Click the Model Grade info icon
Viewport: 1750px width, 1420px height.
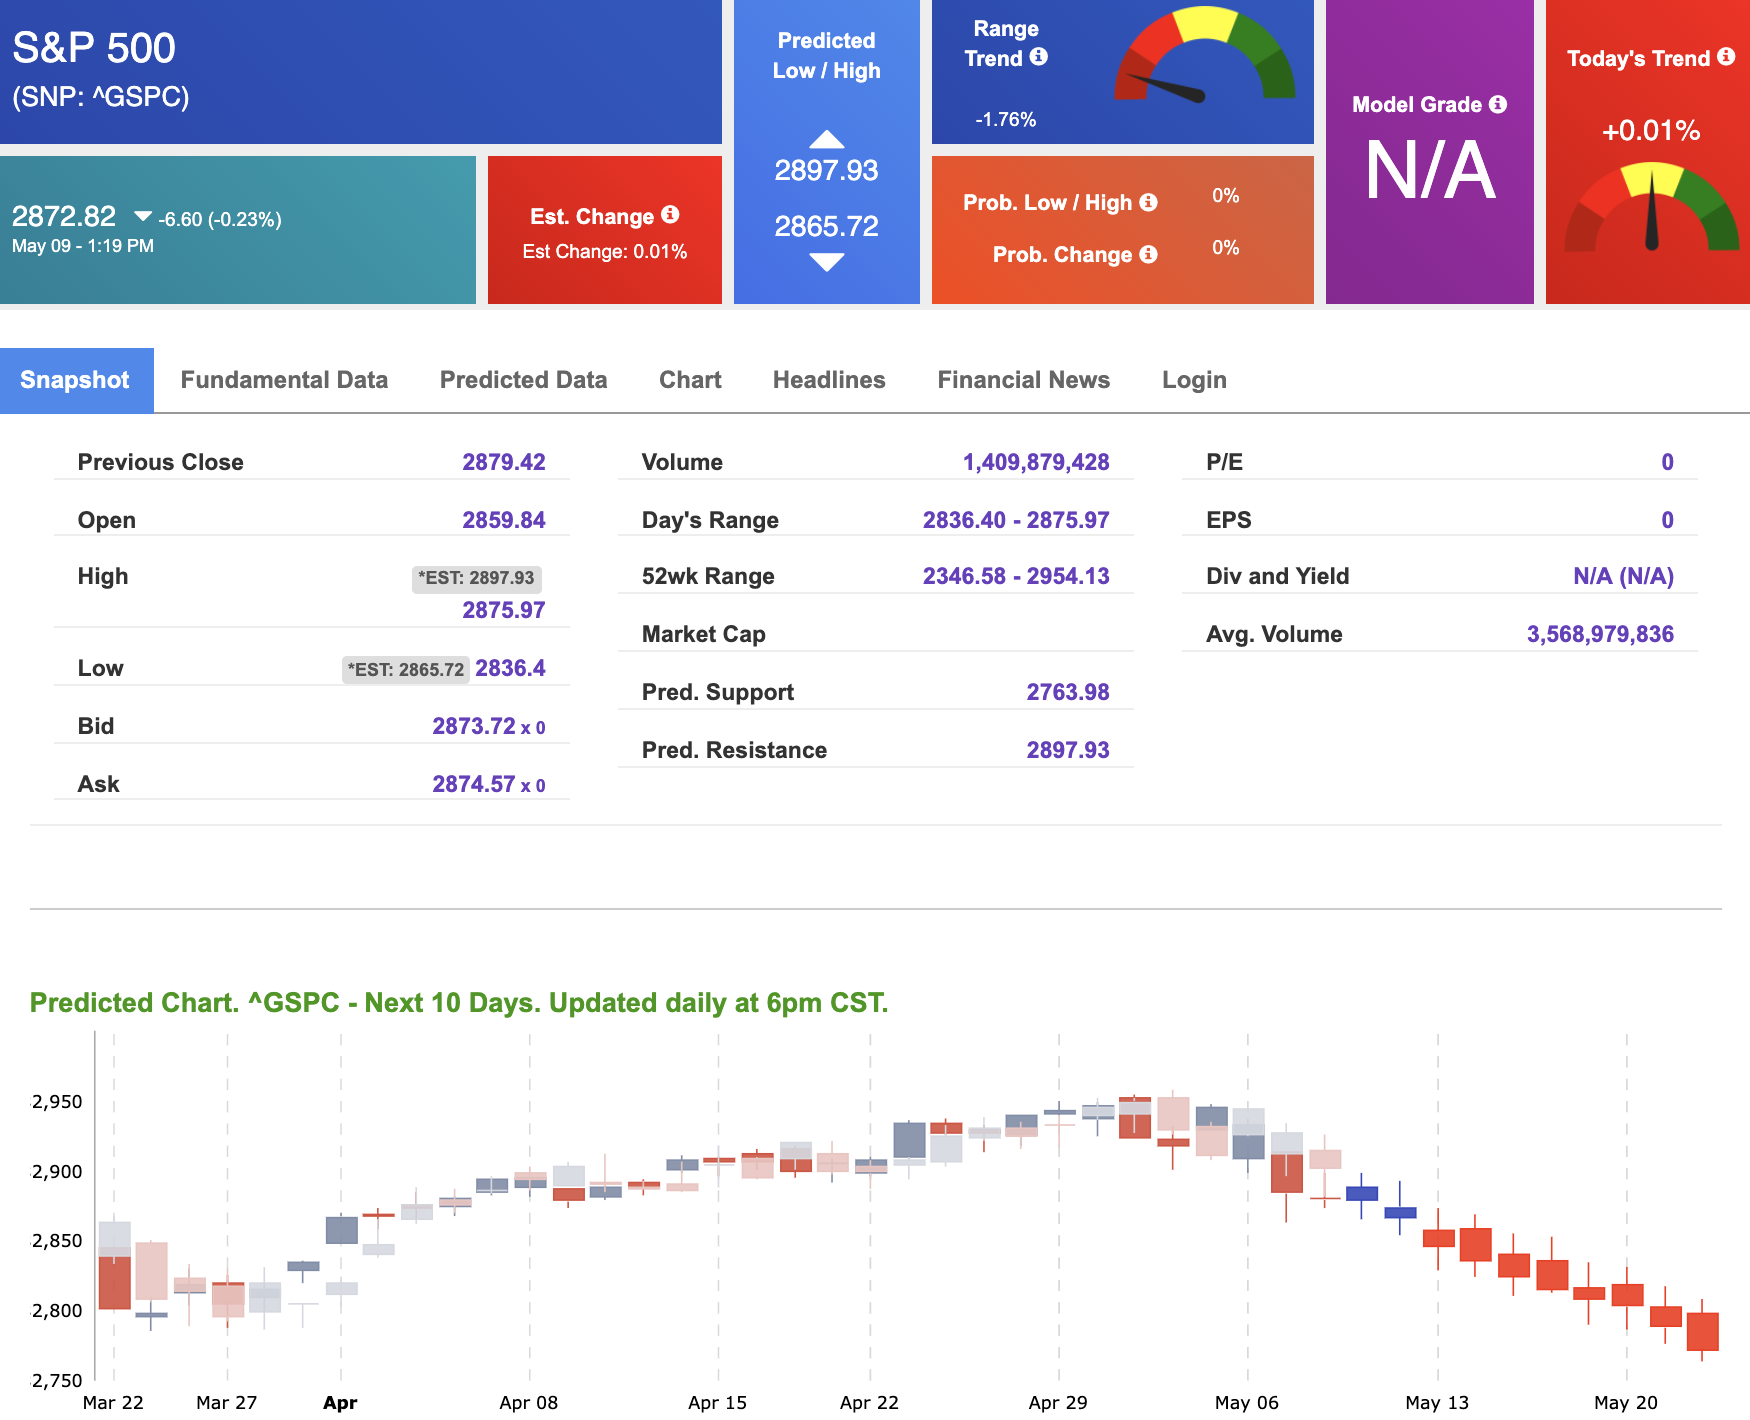[1498, 104]
